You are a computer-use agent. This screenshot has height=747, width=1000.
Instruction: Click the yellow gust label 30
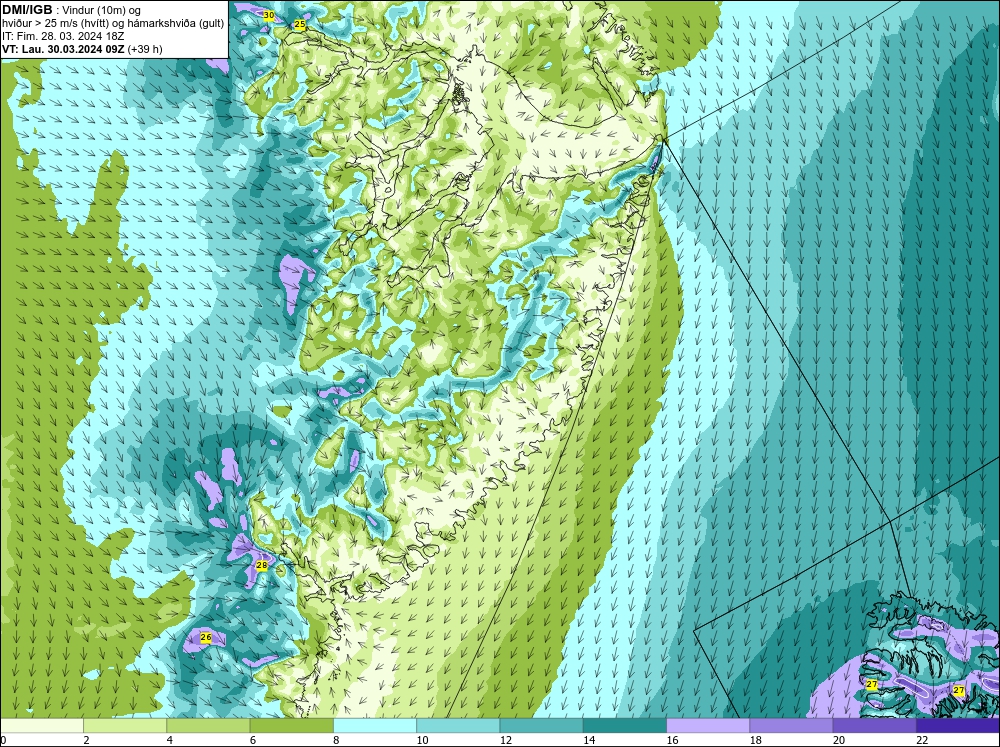(268, 15)
